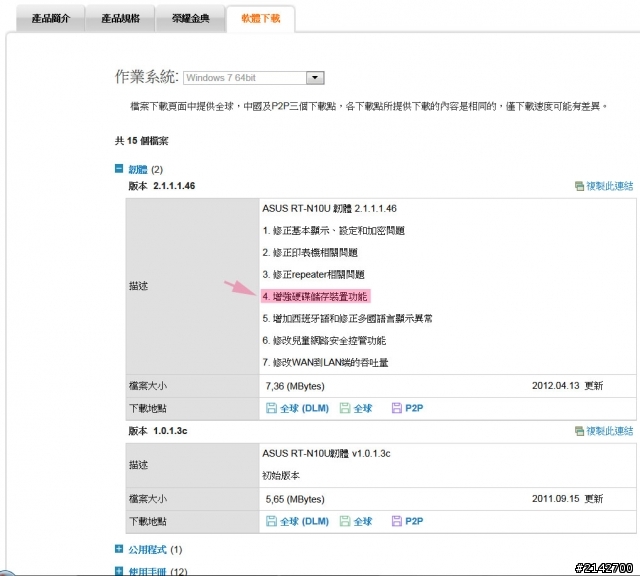The width and height of the screenshot is (640, 576).
Task: Click 複製此連結 for version 2.1.1.1.46
Action: tap(609, 186)
